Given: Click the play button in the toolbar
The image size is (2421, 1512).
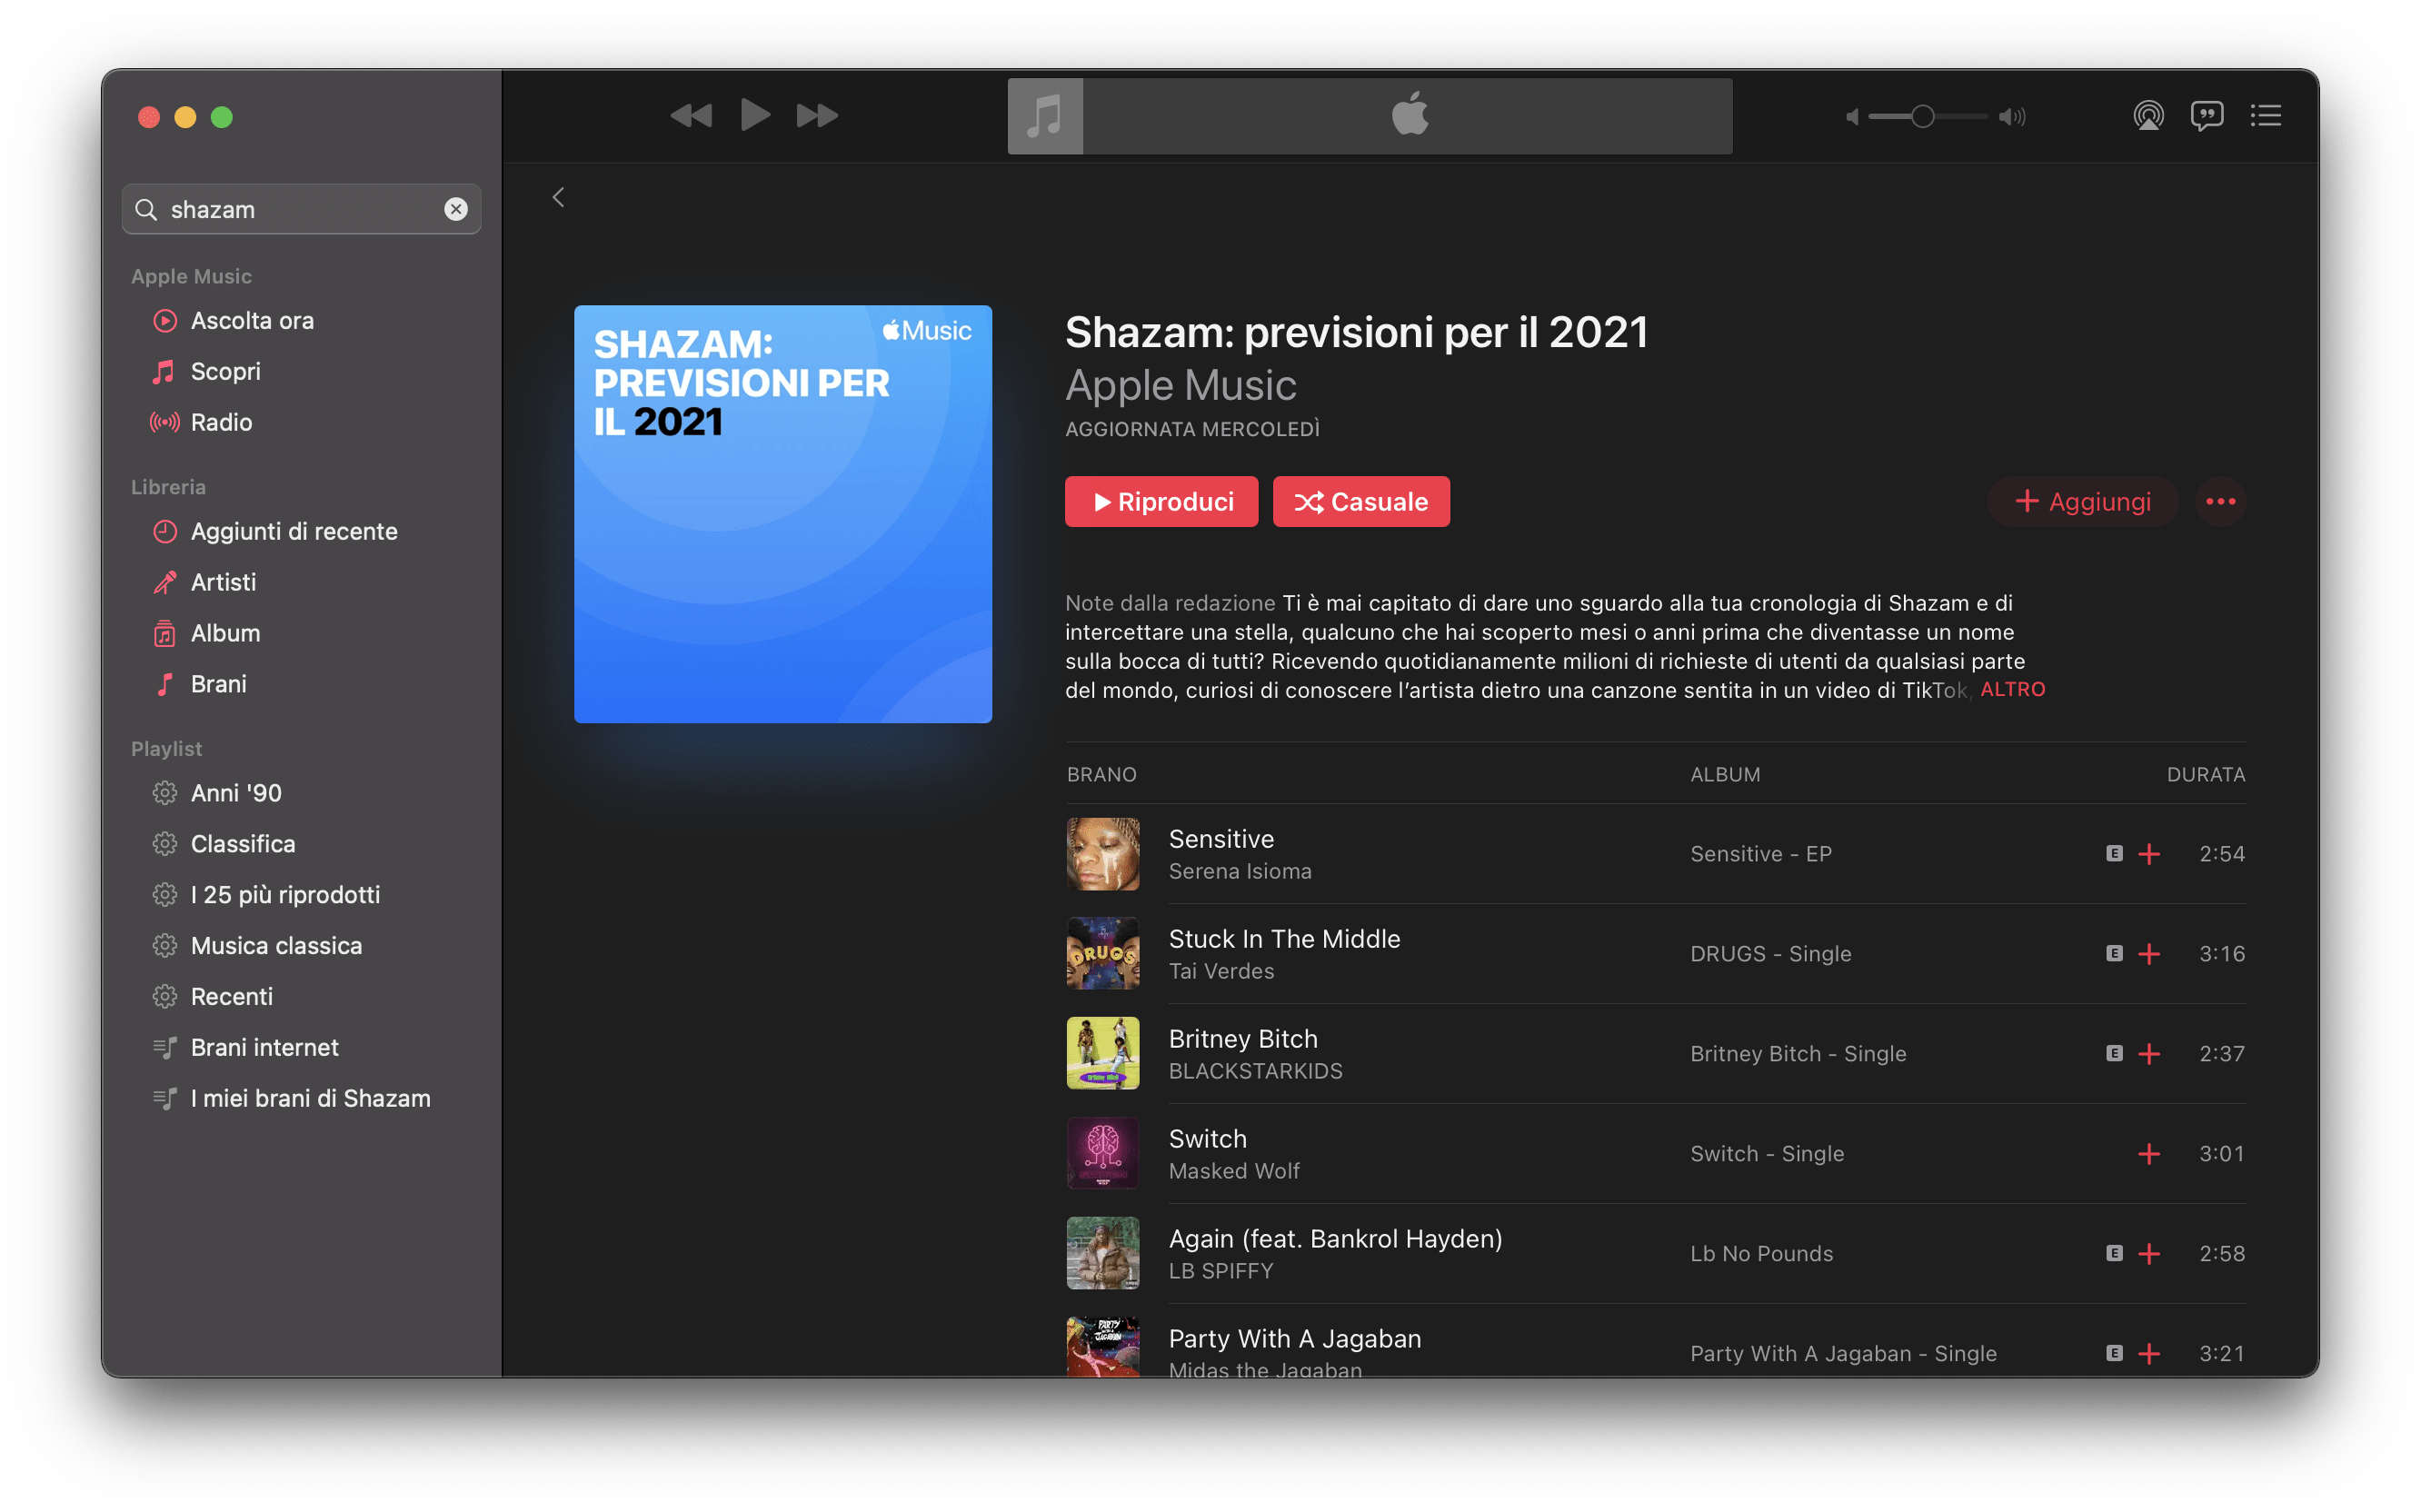Looking at the screenshot, I should point(755,116).
